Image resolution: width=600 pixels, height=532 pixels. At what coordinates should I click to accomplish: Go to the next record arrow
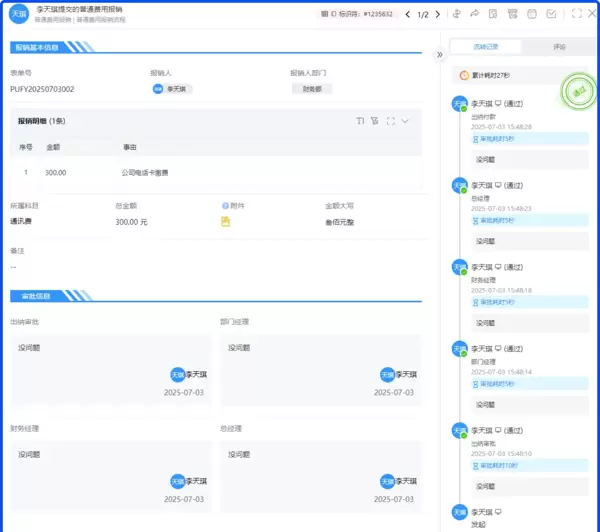tap(437, 14)
